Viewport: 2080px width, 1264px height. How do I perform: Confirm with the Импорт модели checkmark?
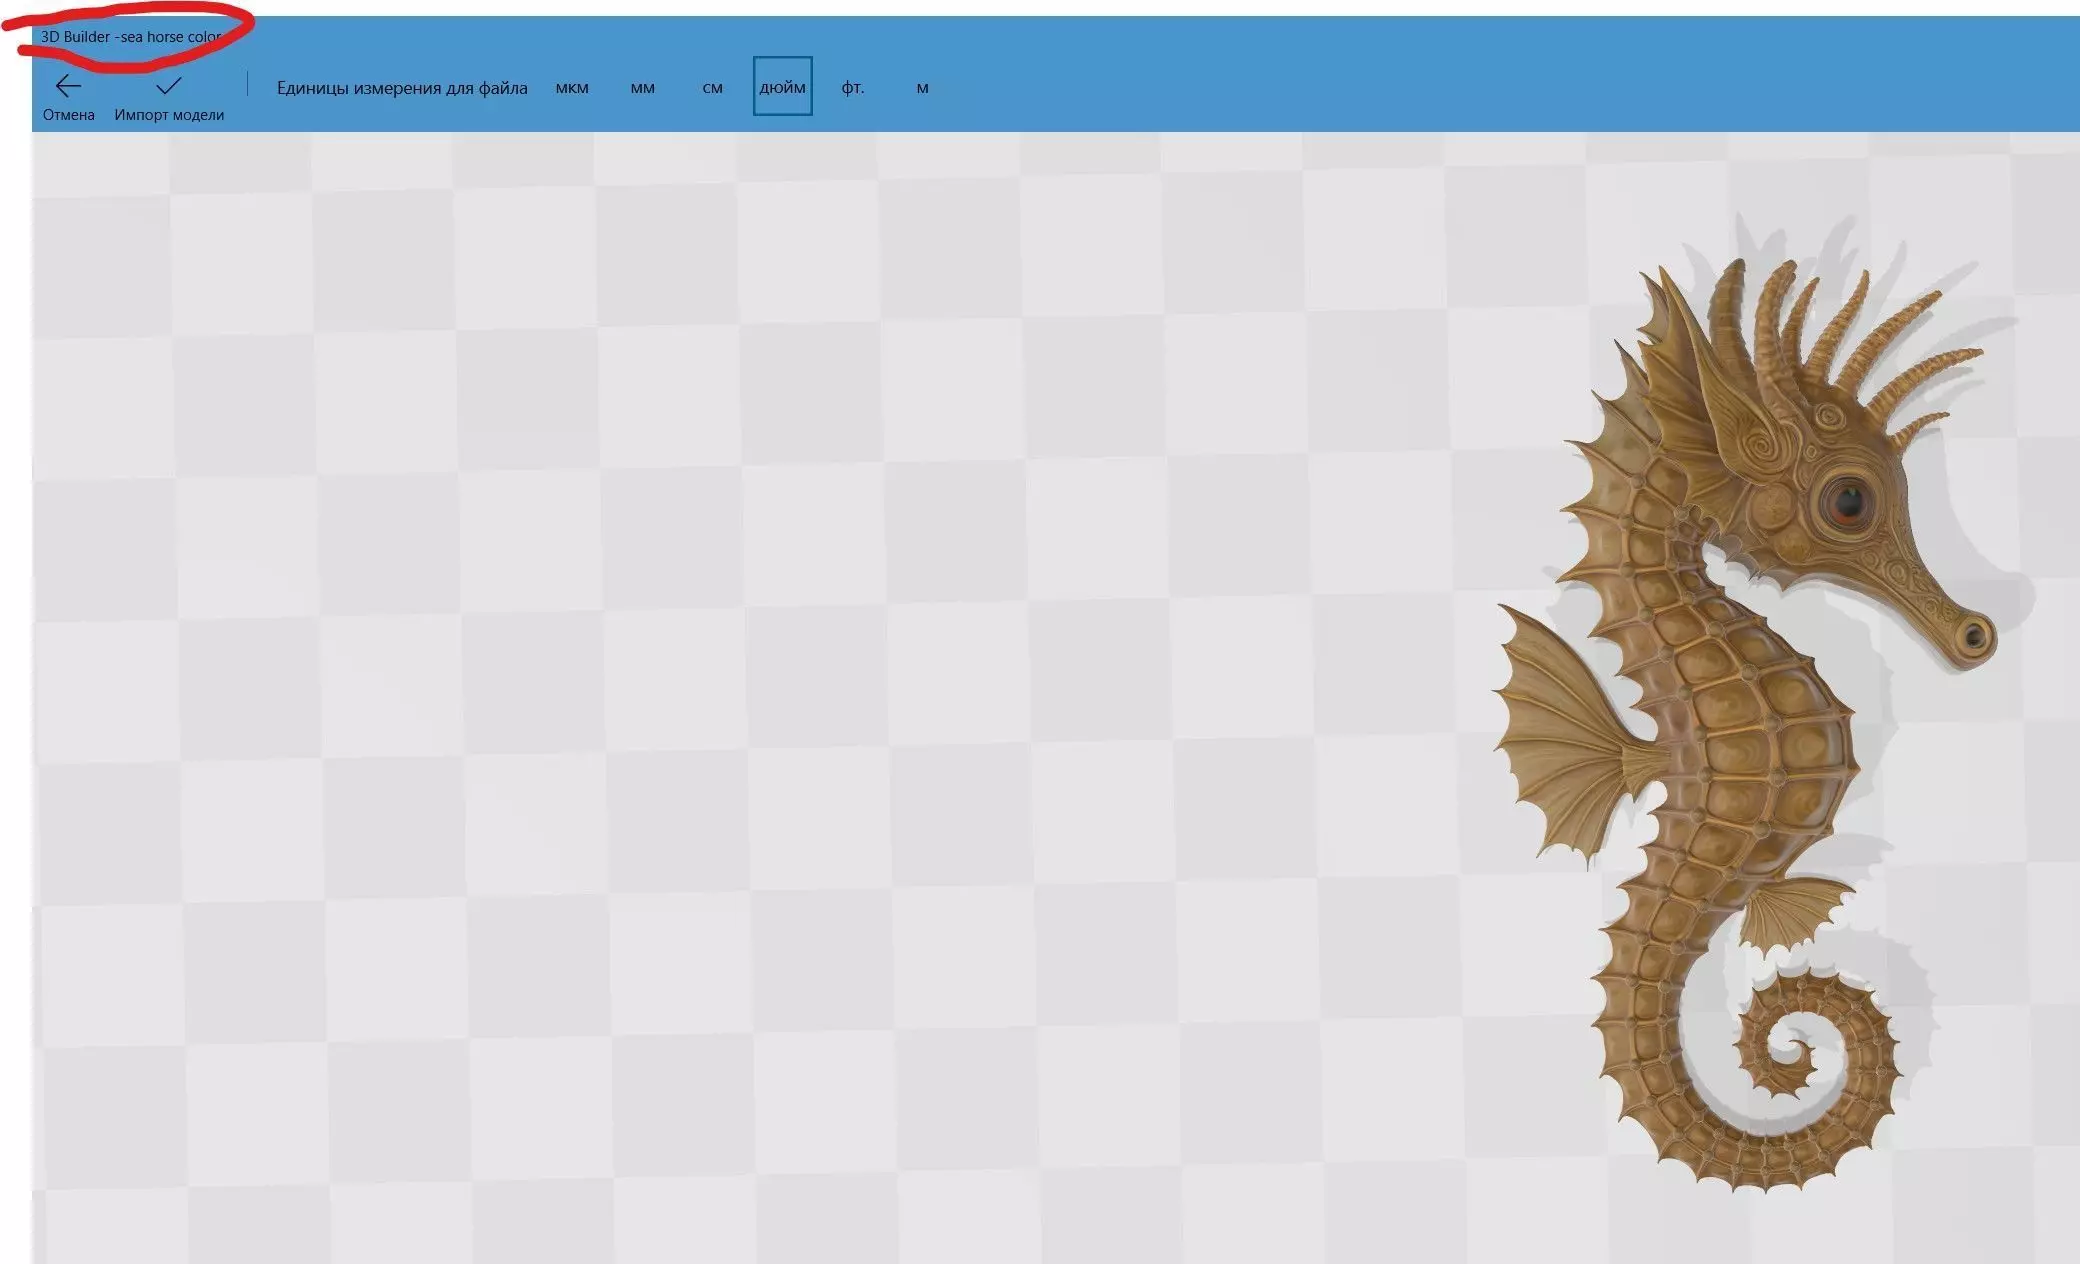coord(169,86)
